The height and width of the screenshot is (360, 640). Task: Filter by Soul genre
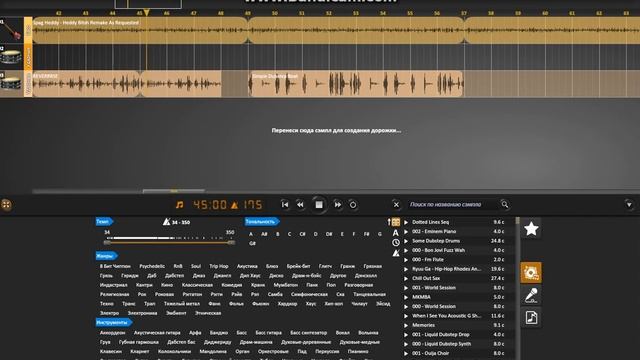pyautogui.click(x=196, y=266)
